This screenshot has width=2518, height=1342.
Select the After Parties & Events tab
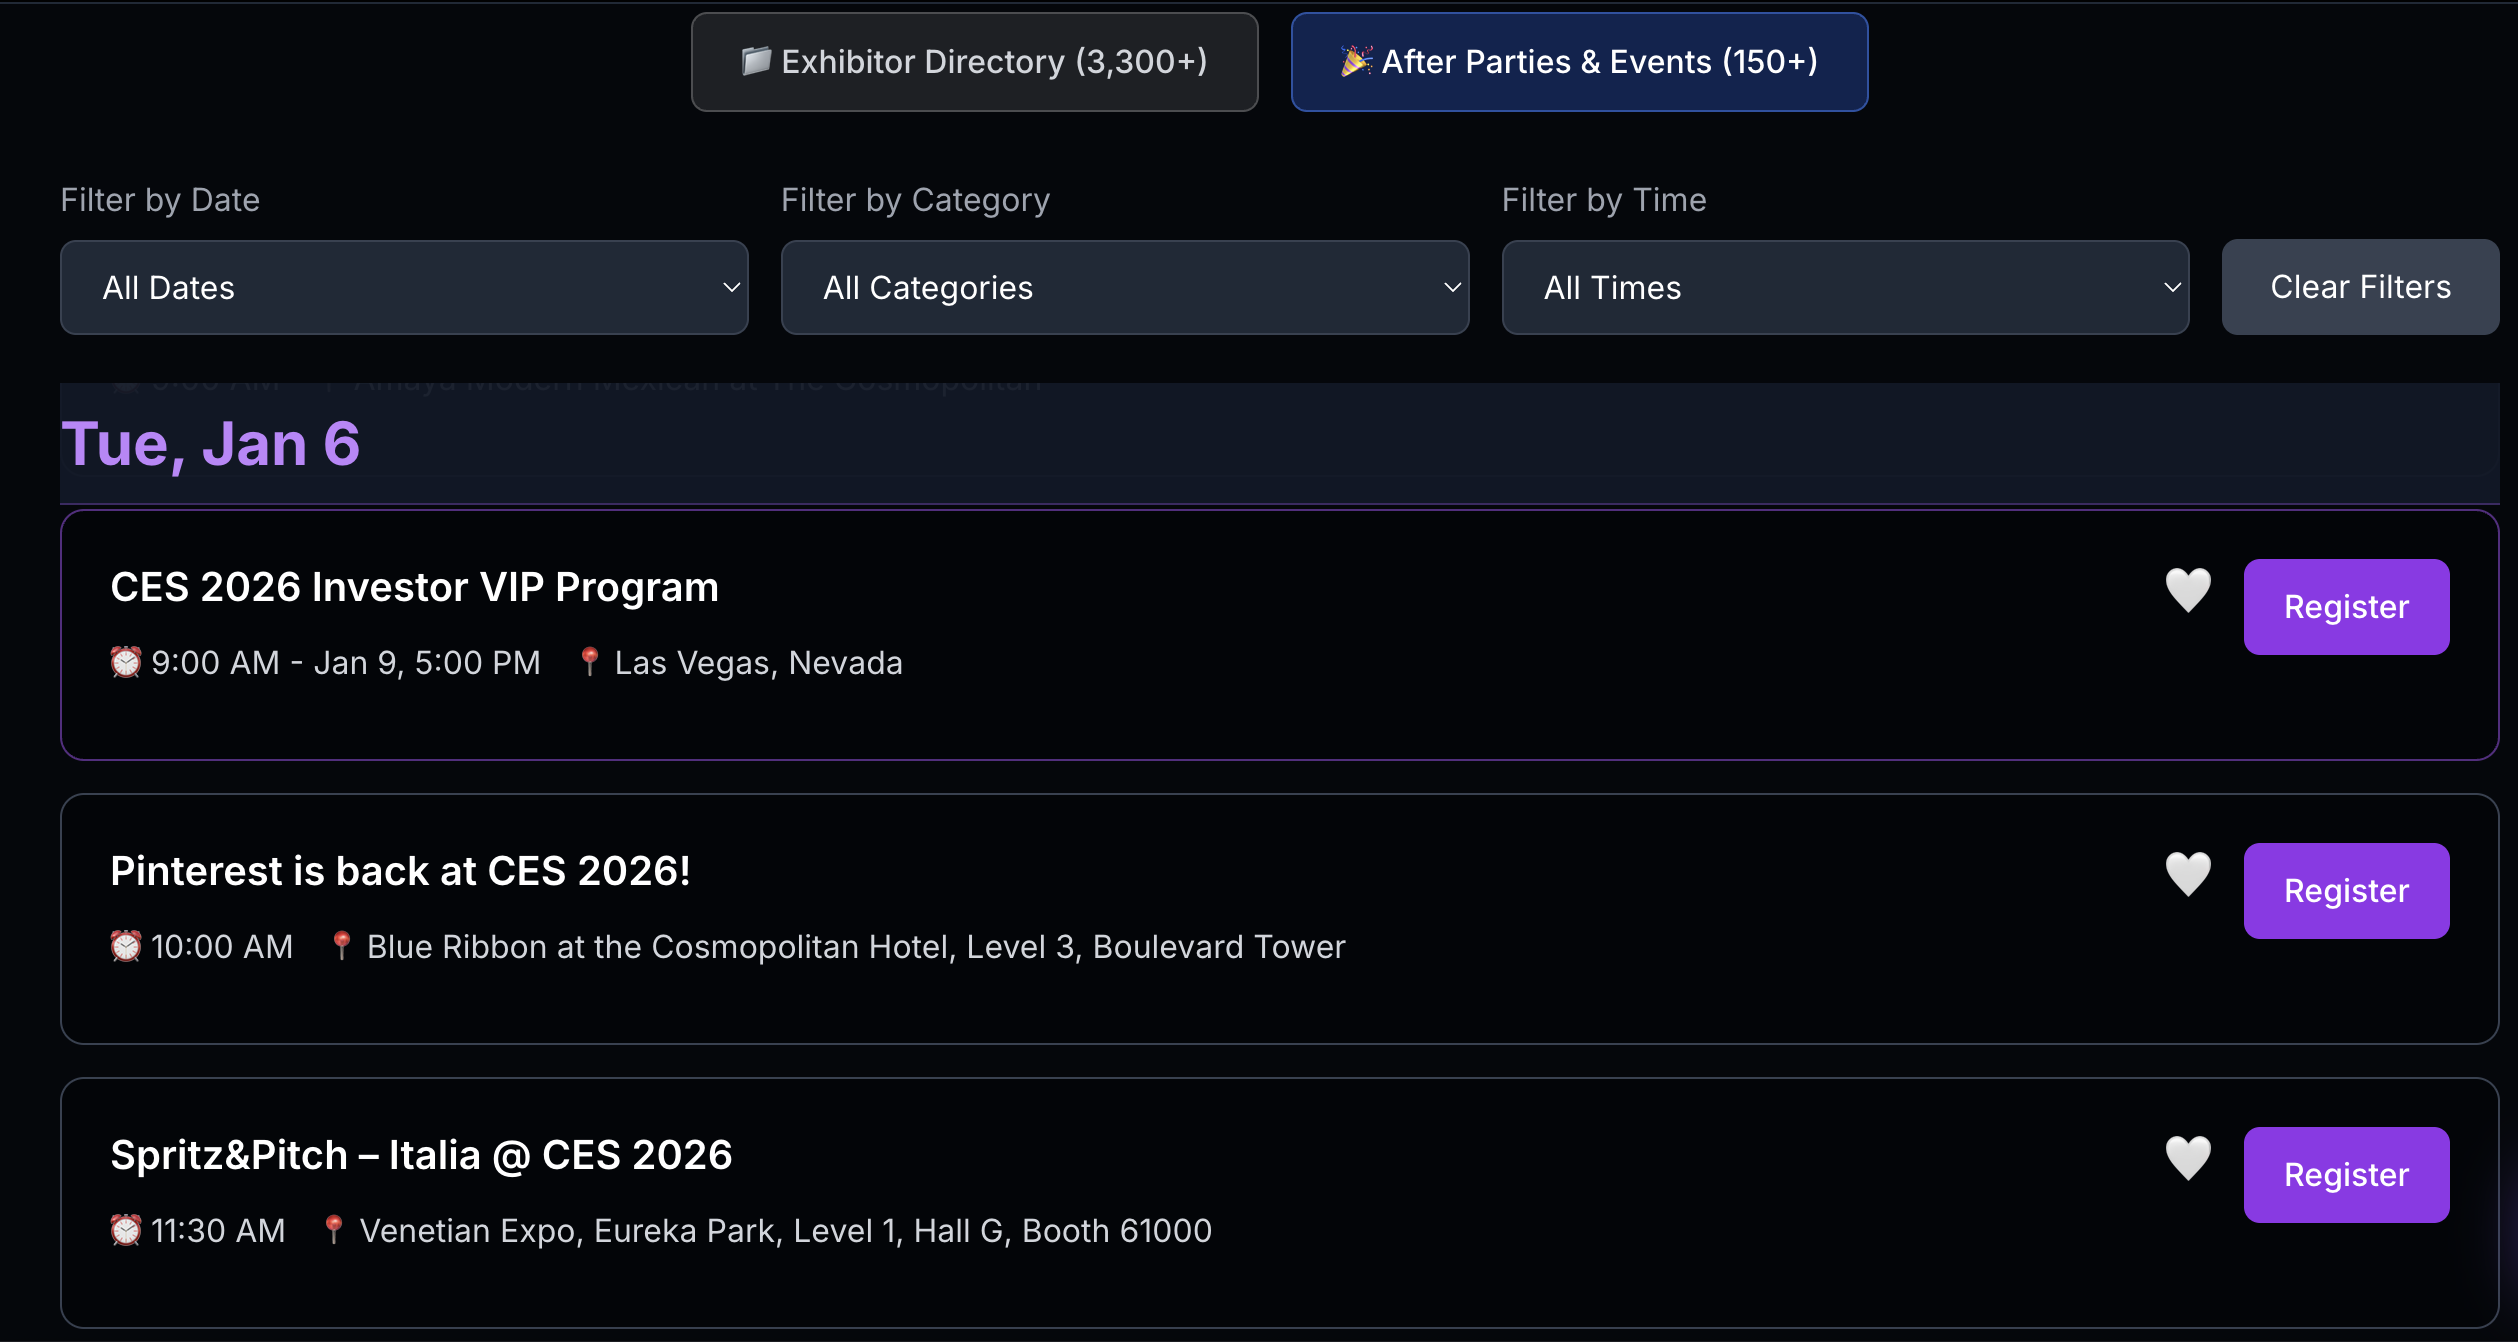[1578, 61]
